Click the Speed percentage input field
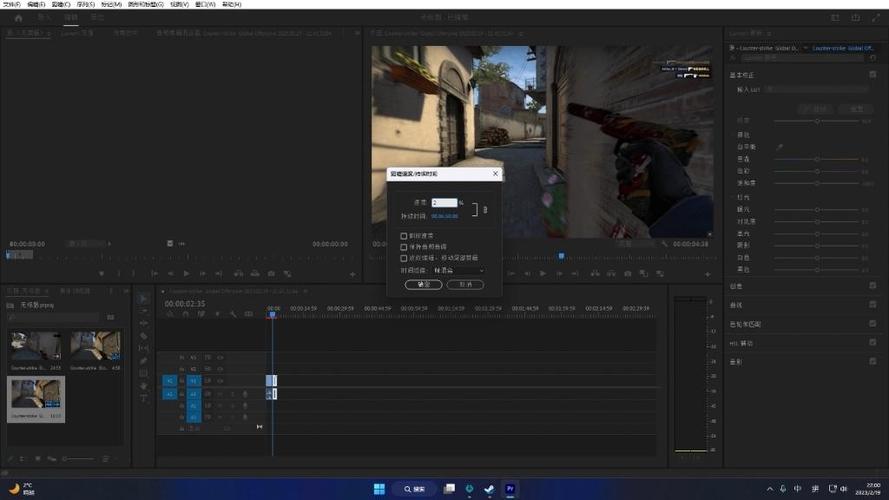 (x=444, y=203)
